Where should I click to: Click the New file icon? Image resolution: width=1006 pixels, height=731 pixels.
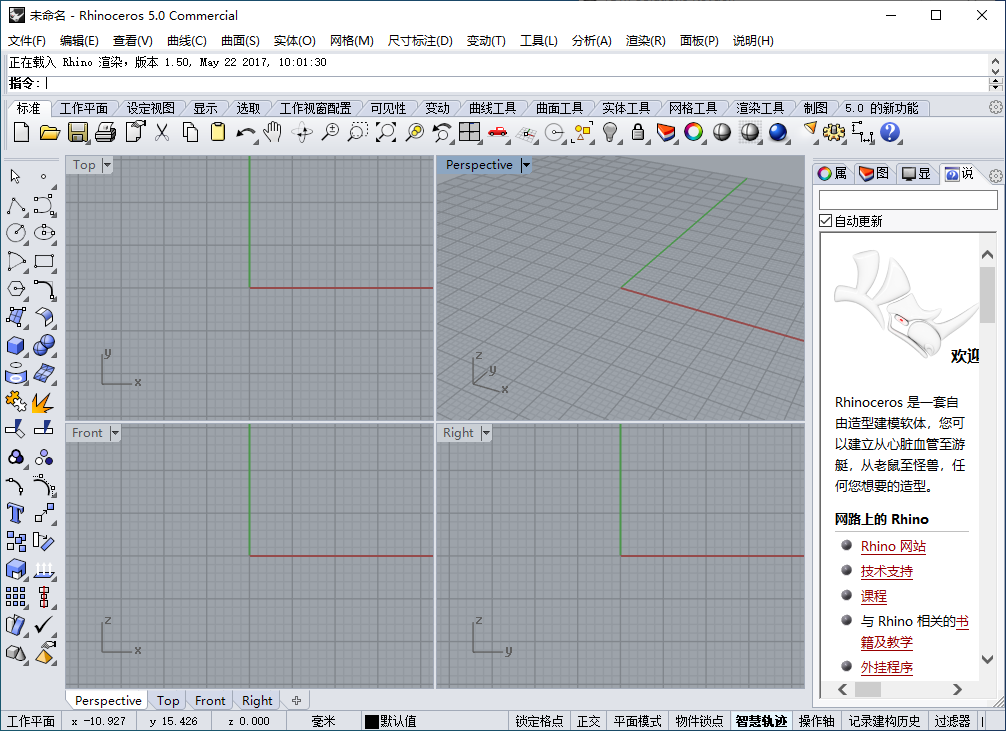[x=21, y=132]
